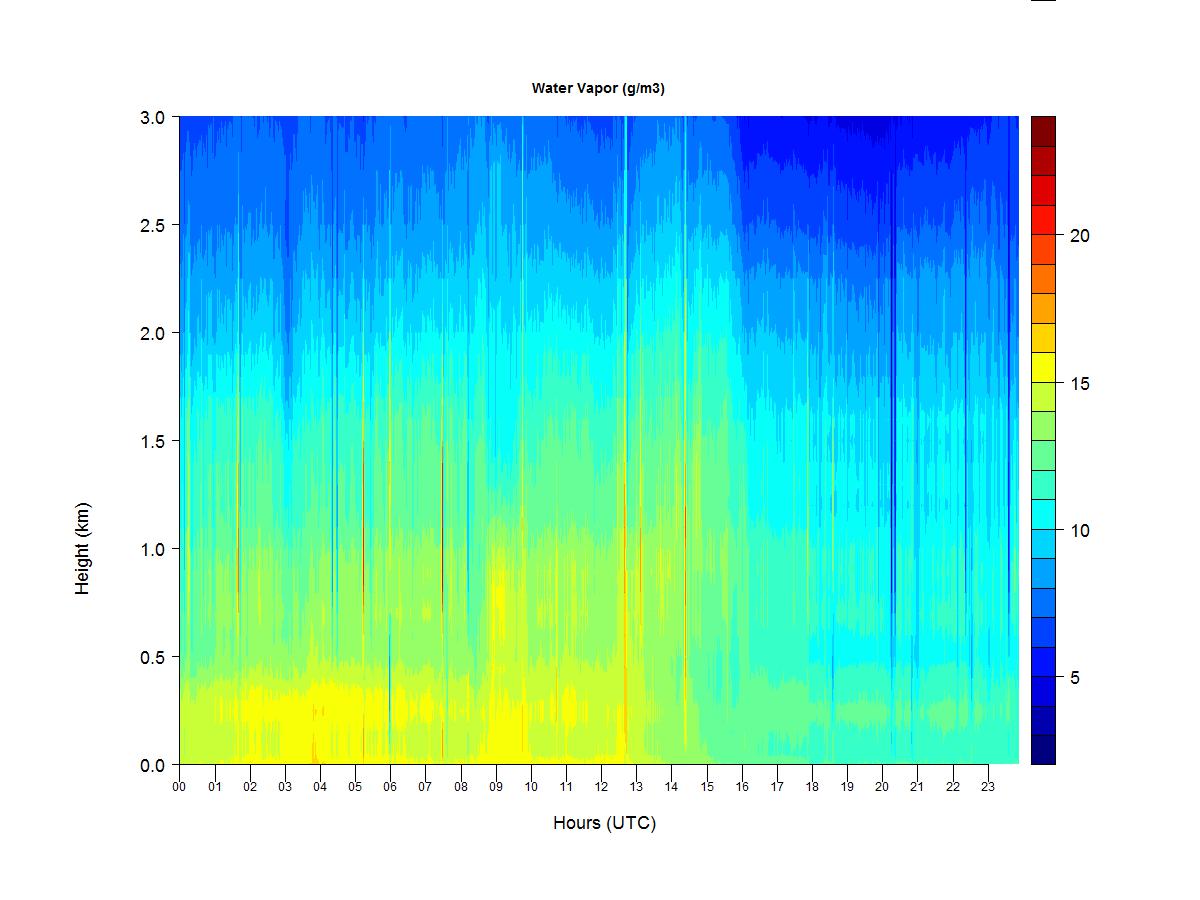The height and width of the screenshot is (900, 1200).
Task: Click the "14" hour tick label
Action: point(672,787)
